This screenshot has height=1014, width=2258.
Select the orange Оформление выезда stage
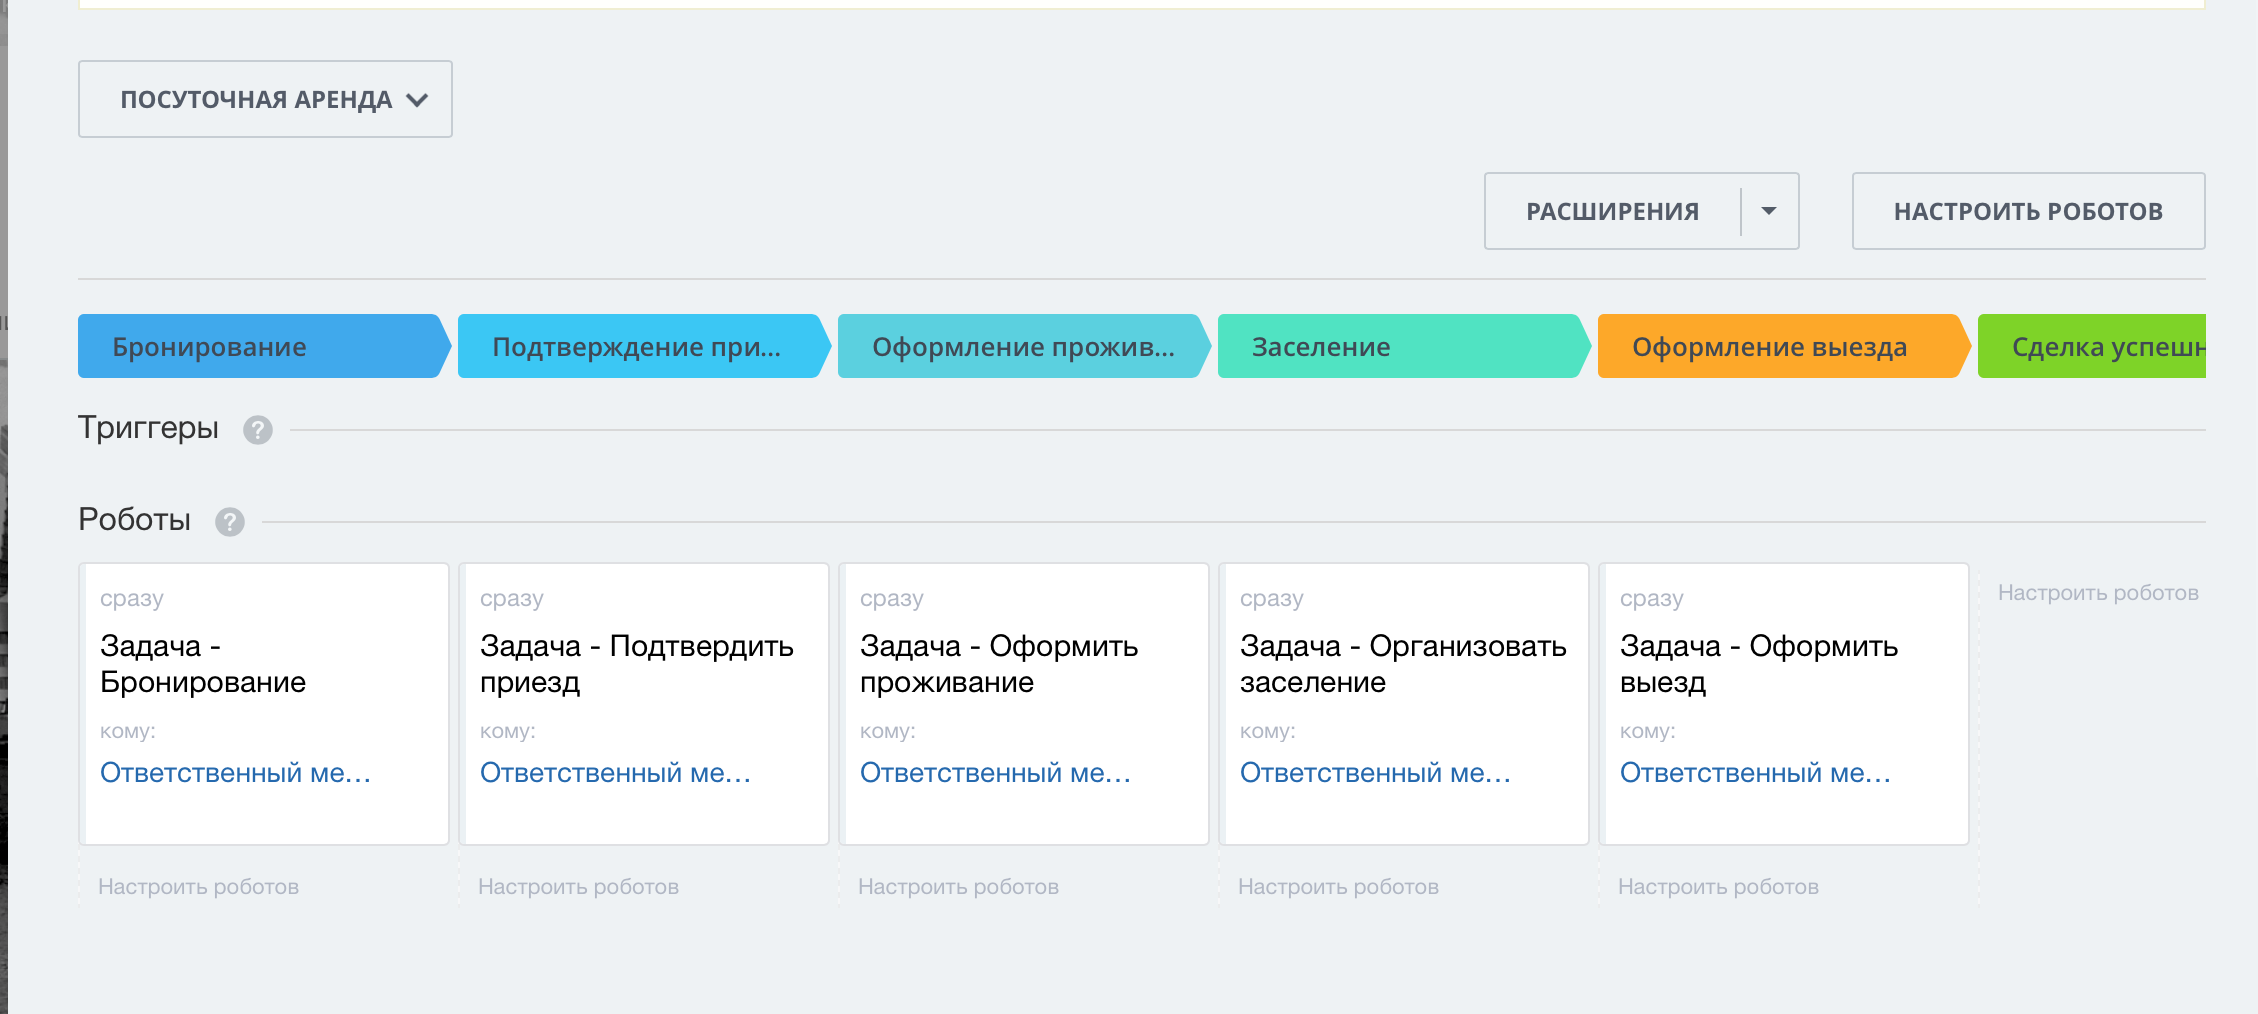(1780, 347)
